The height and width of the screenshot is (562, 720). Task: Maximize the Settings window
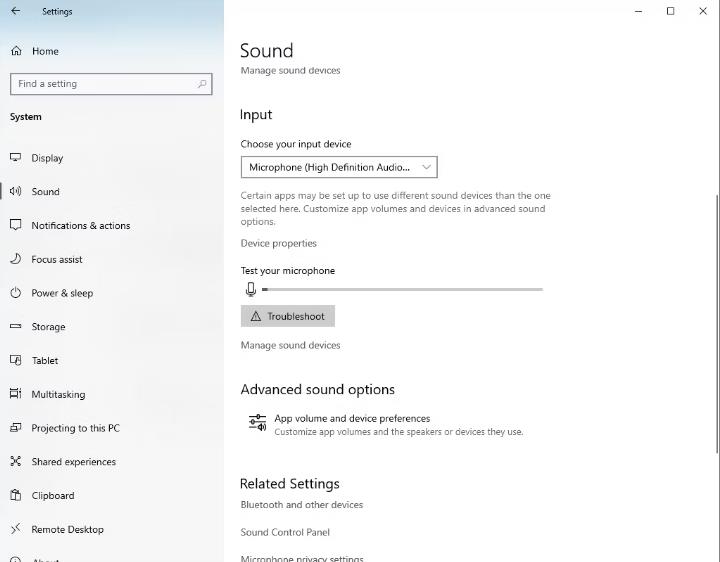670,11
